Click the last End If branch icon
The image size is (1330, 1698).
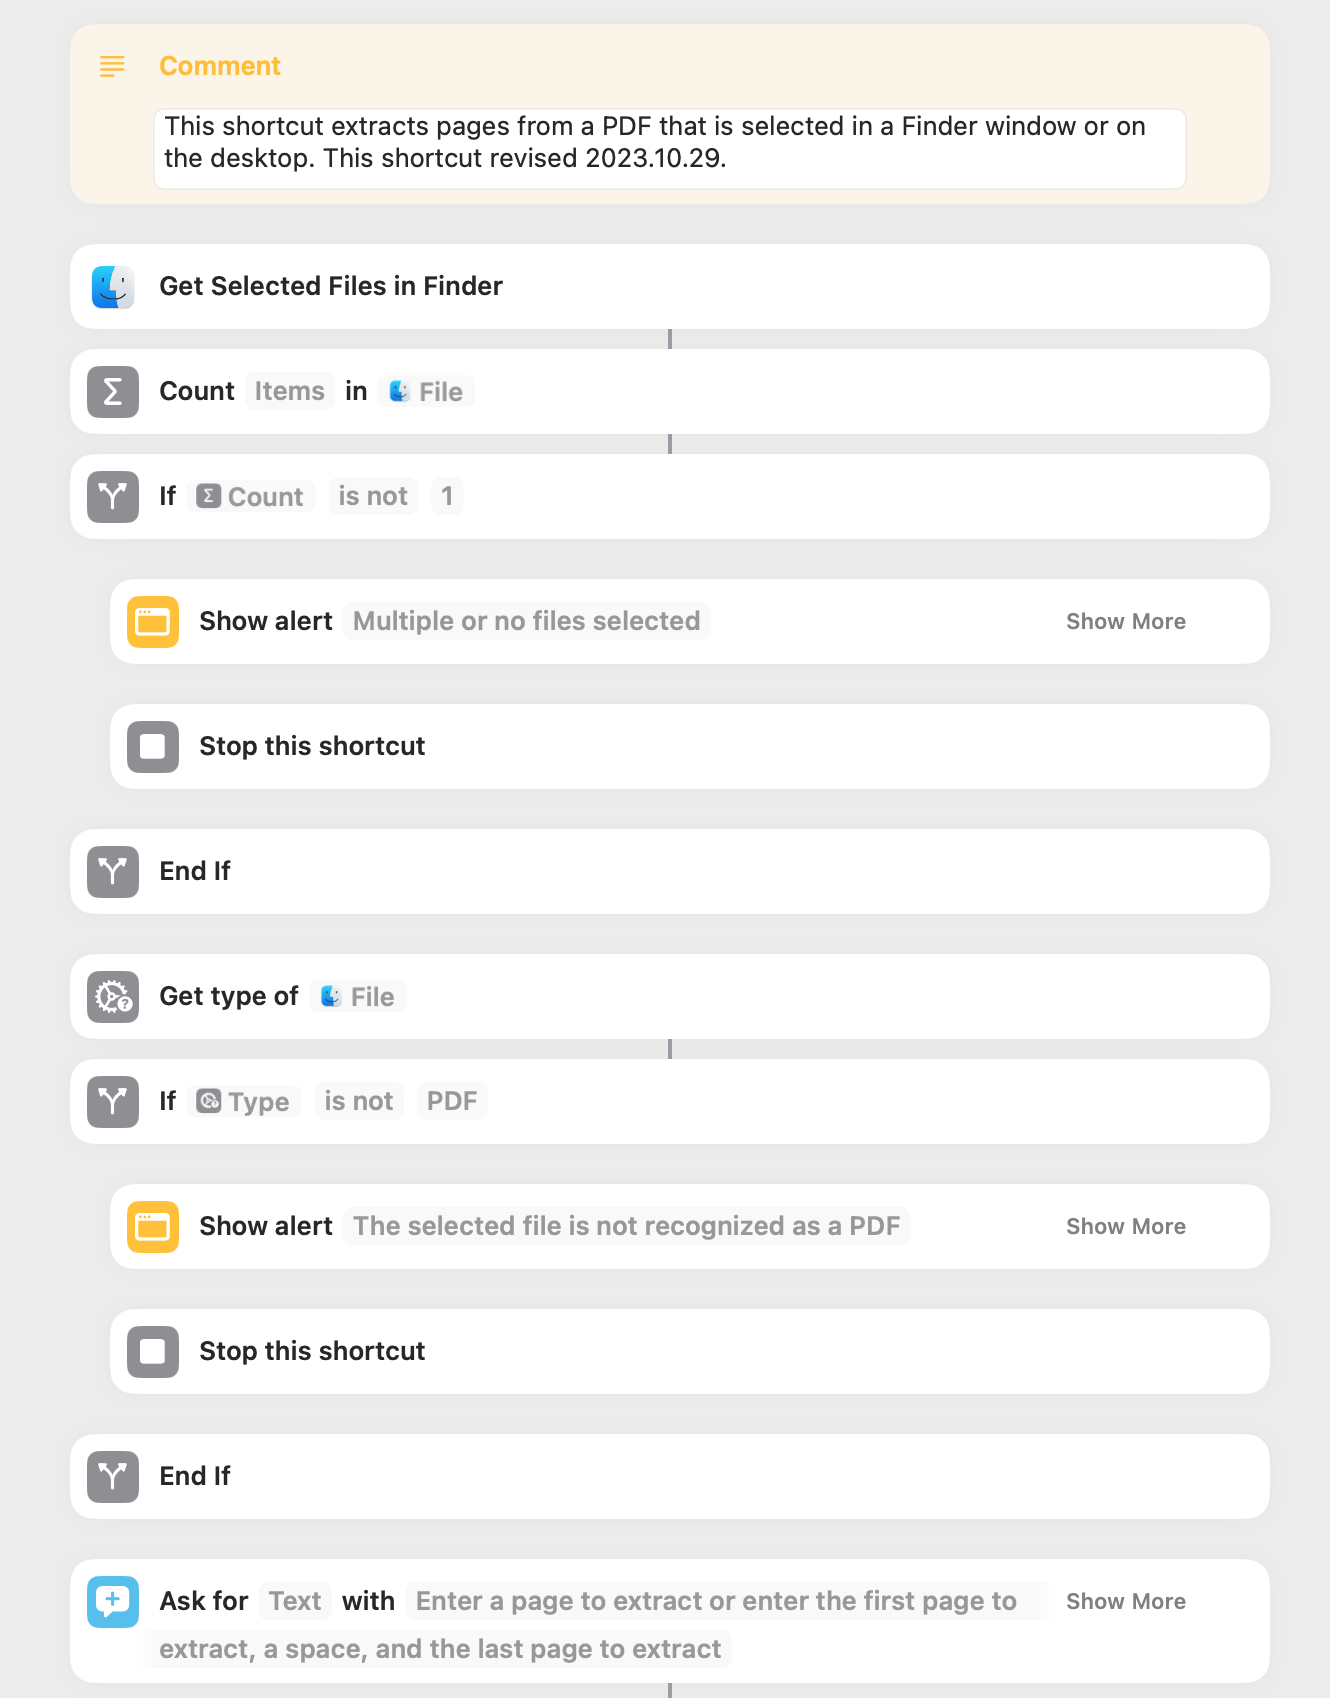[113, 1477]
